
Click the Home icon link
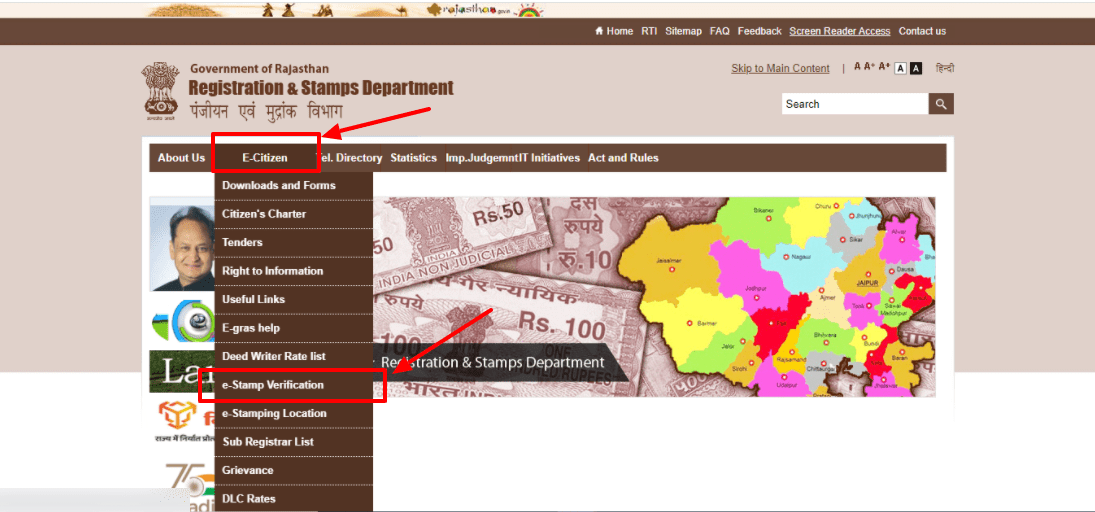coord(614,31)
